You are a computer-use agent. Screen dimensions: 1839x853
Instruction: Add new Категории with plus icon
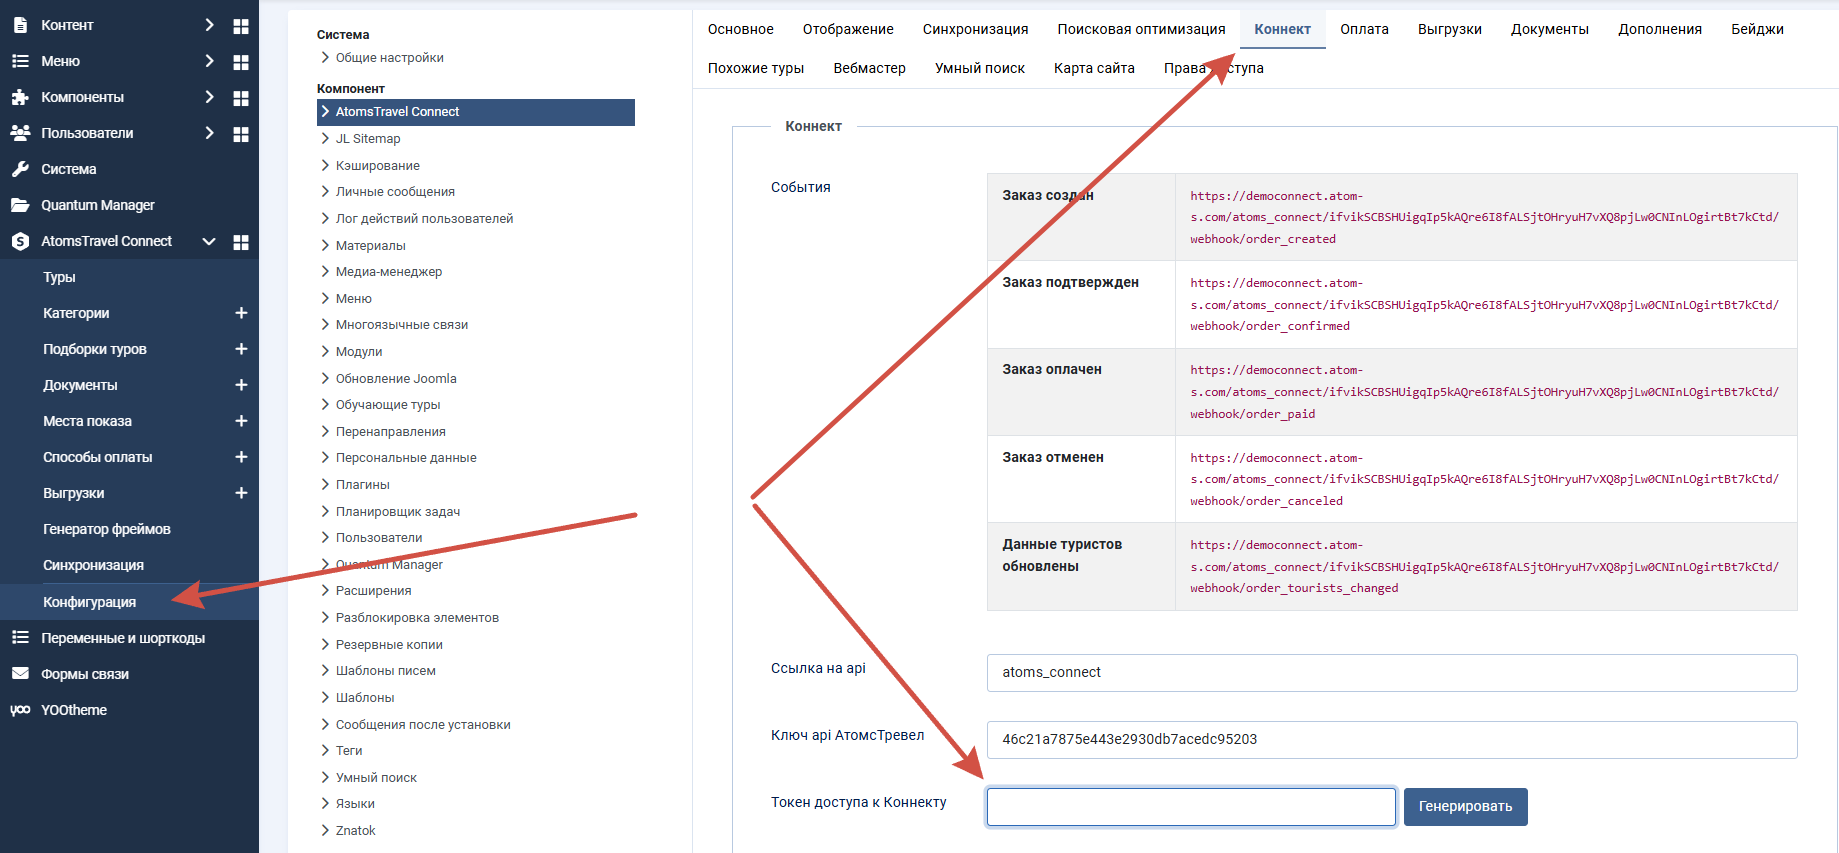(241, 313)
